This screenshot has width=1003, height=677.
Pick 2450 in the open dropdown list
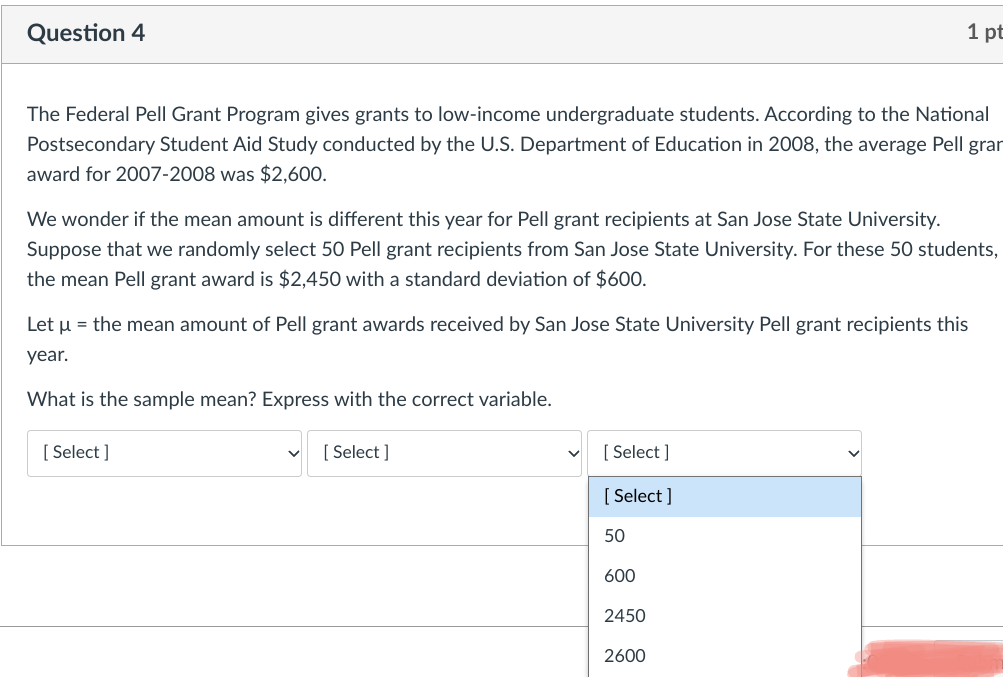click(x=625, y=616)
